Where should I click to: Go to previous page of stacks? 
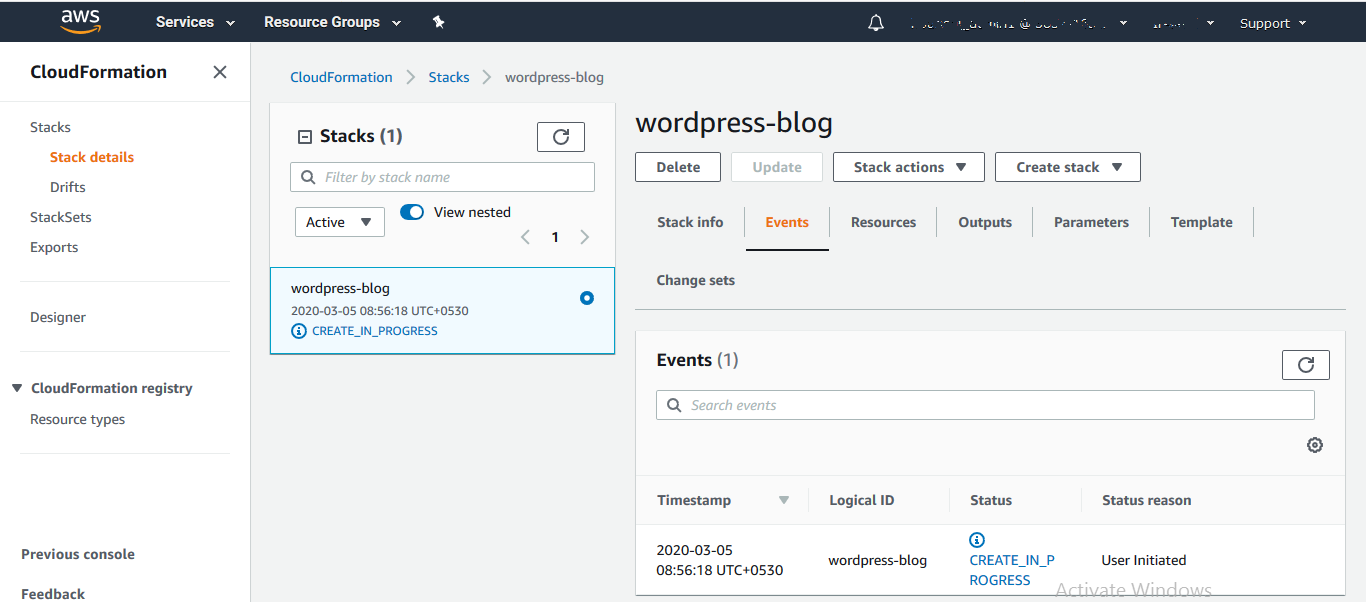[x=526, y=237]
